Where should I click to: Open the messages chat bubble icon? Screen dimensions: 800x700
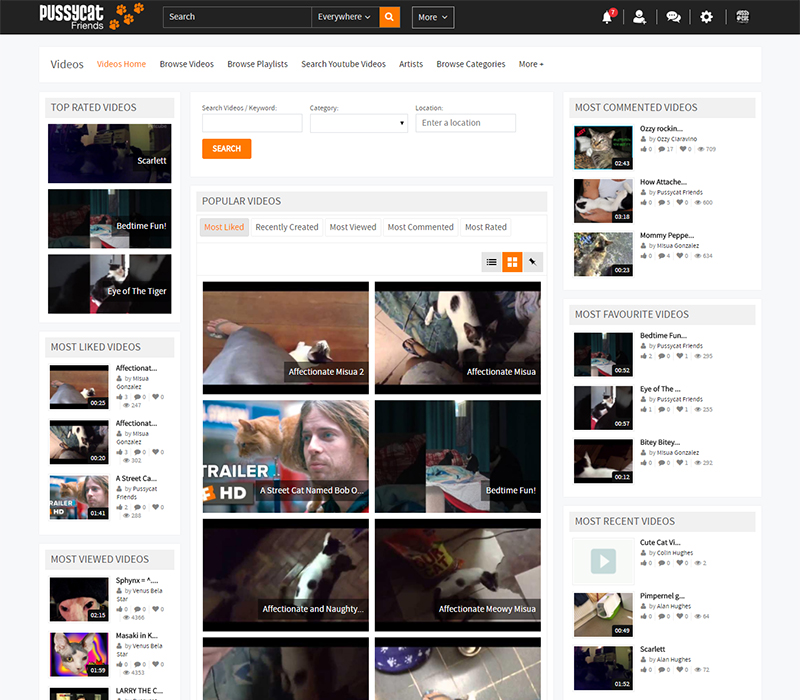(x=673, y=17)
